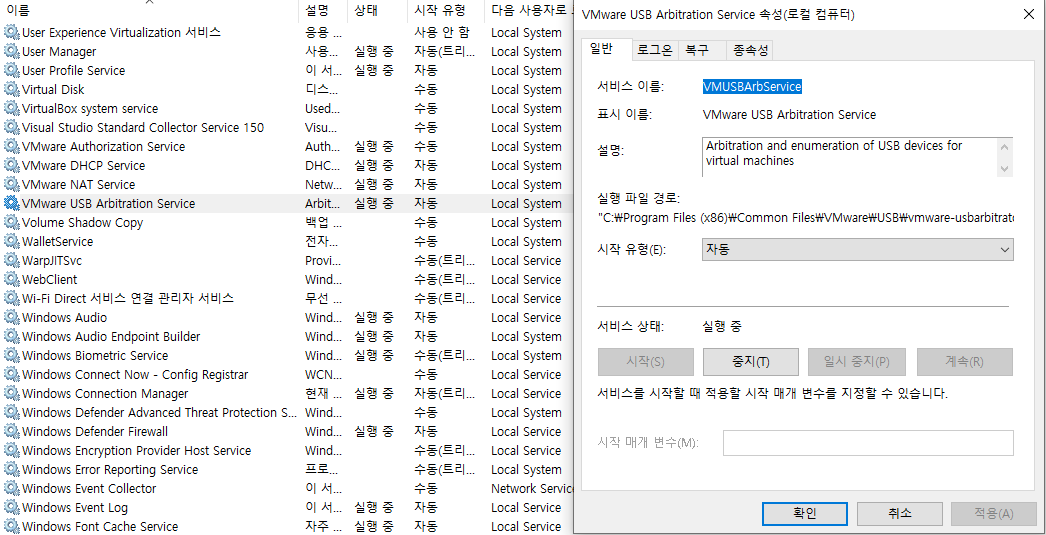Open the 복구 tab
The height and width of the screenshot is (535, 1046).
[702, 50]
